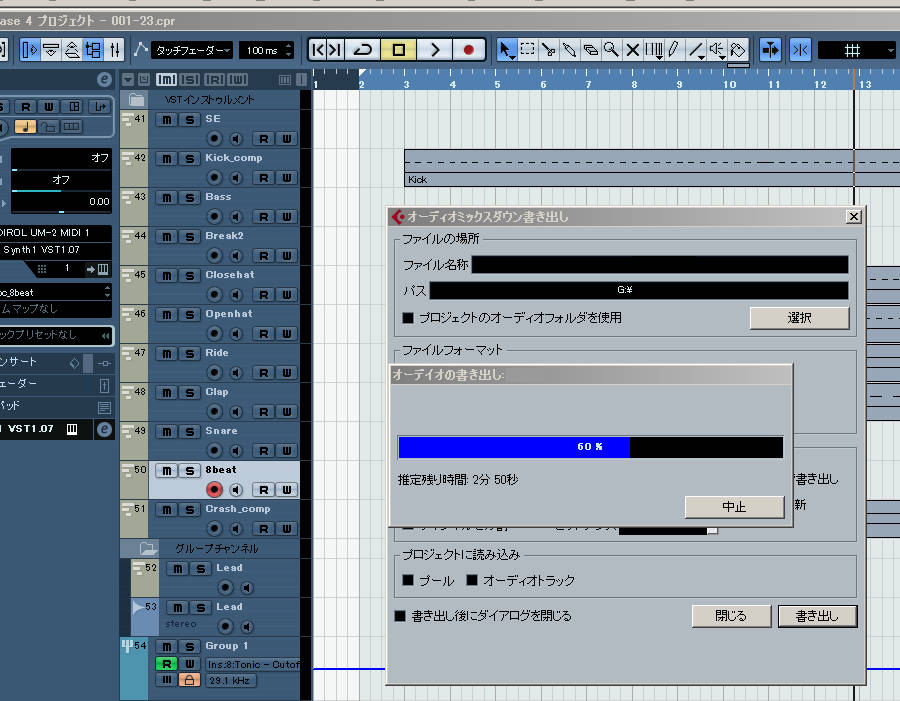Select the Play speaker tool
Viewport: 900px width, 701px height.
tap(717, 50)
